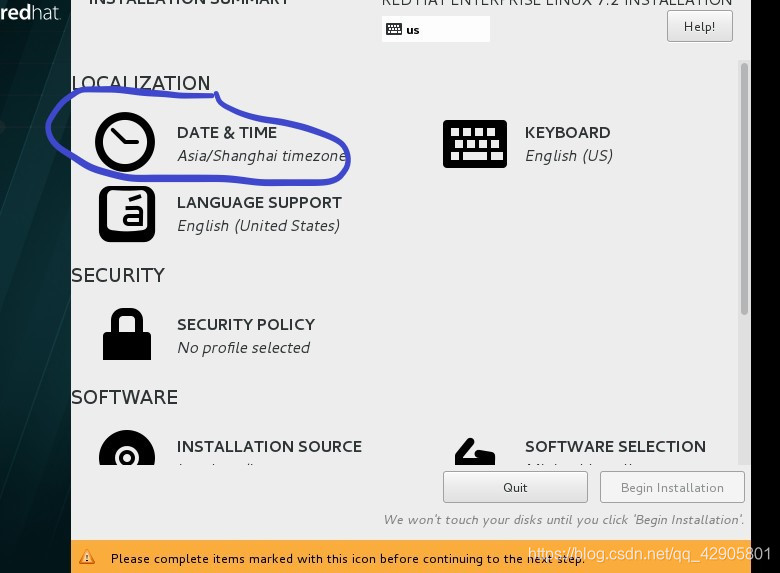Click the SECURITY section heading
780x573 pixels.
118,275
